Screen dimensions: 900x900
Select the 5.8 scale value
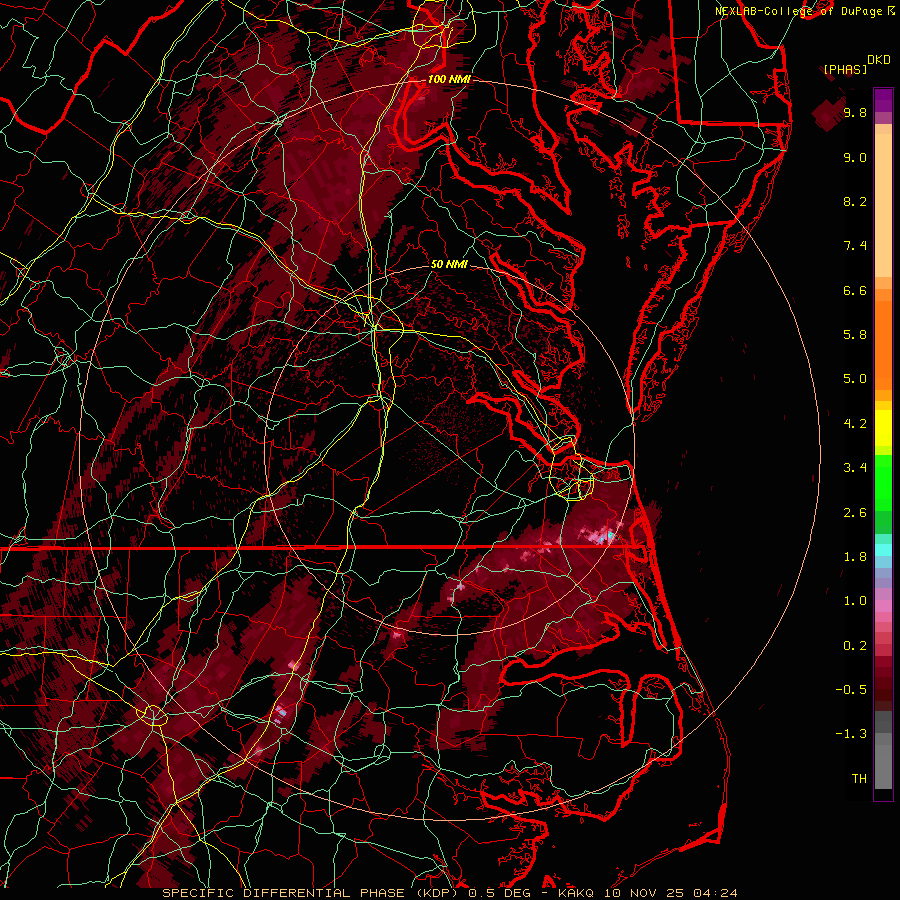point(855,335)
